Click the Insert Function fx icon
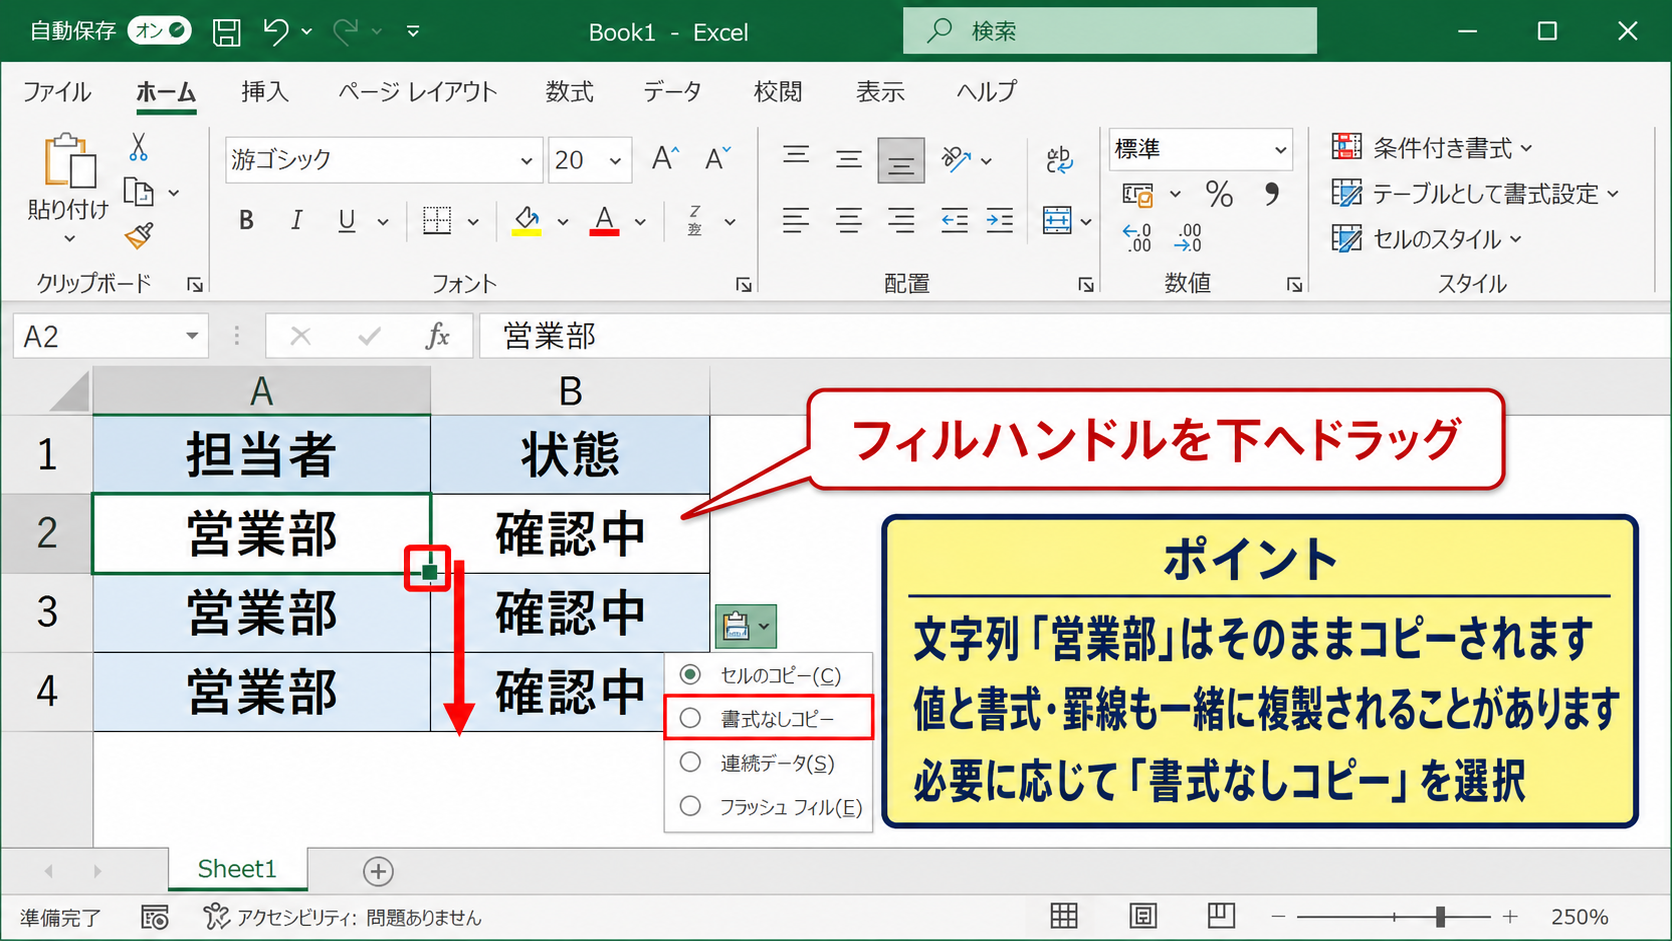The image size is (1672, 941). tap(437, 336)
